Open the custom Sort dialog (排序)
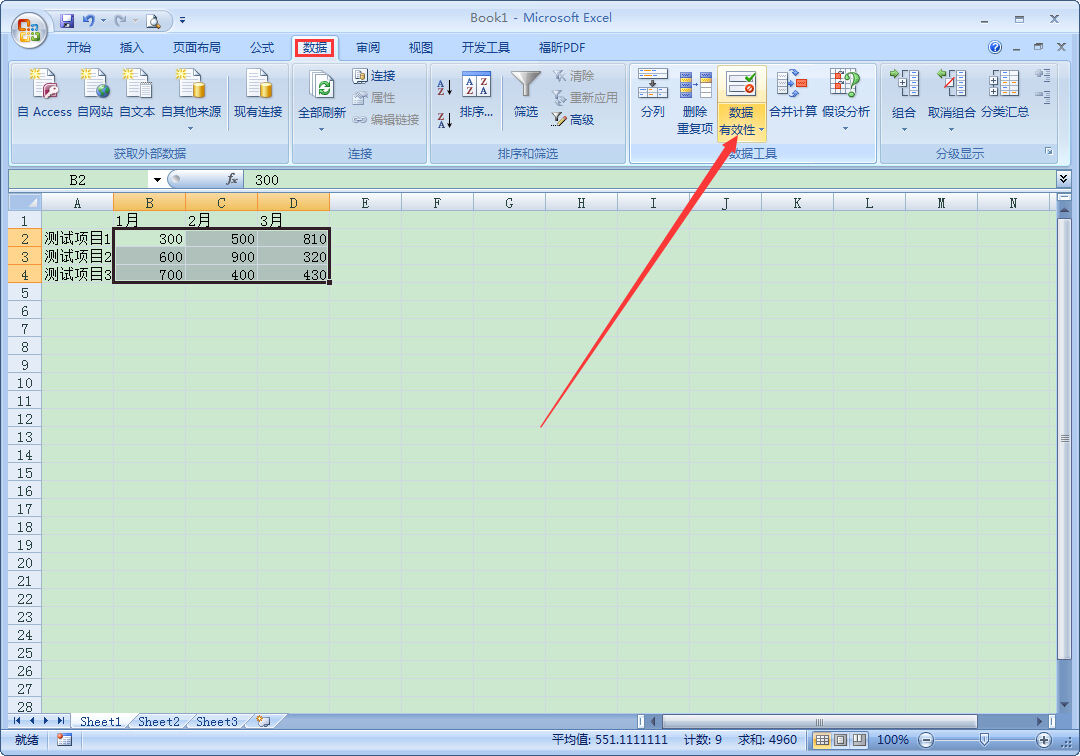Screen dimensions: 1080x756 (476, 94)
